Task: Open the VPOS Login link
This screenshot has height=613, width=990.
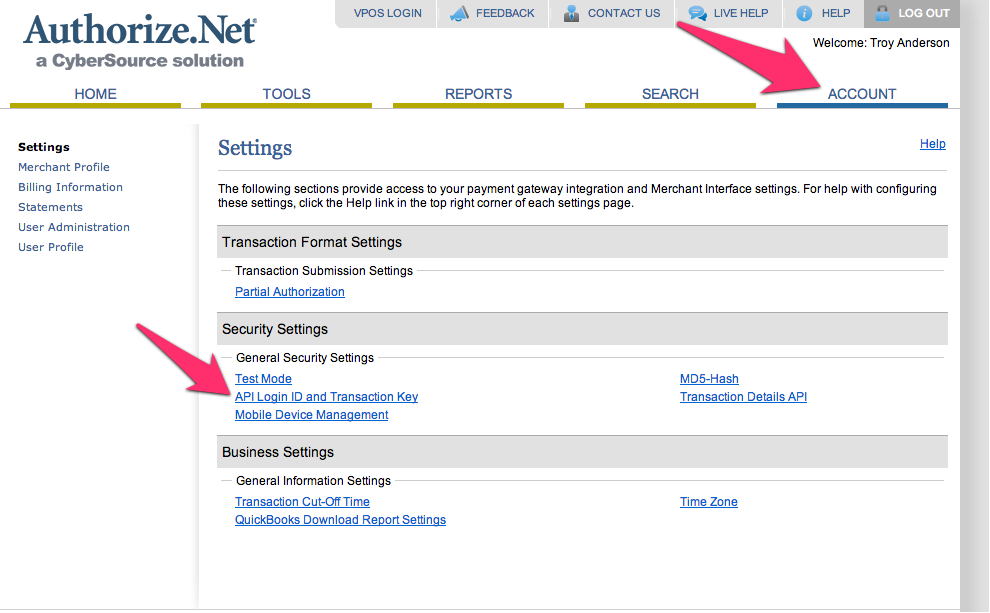Action: 387,14
